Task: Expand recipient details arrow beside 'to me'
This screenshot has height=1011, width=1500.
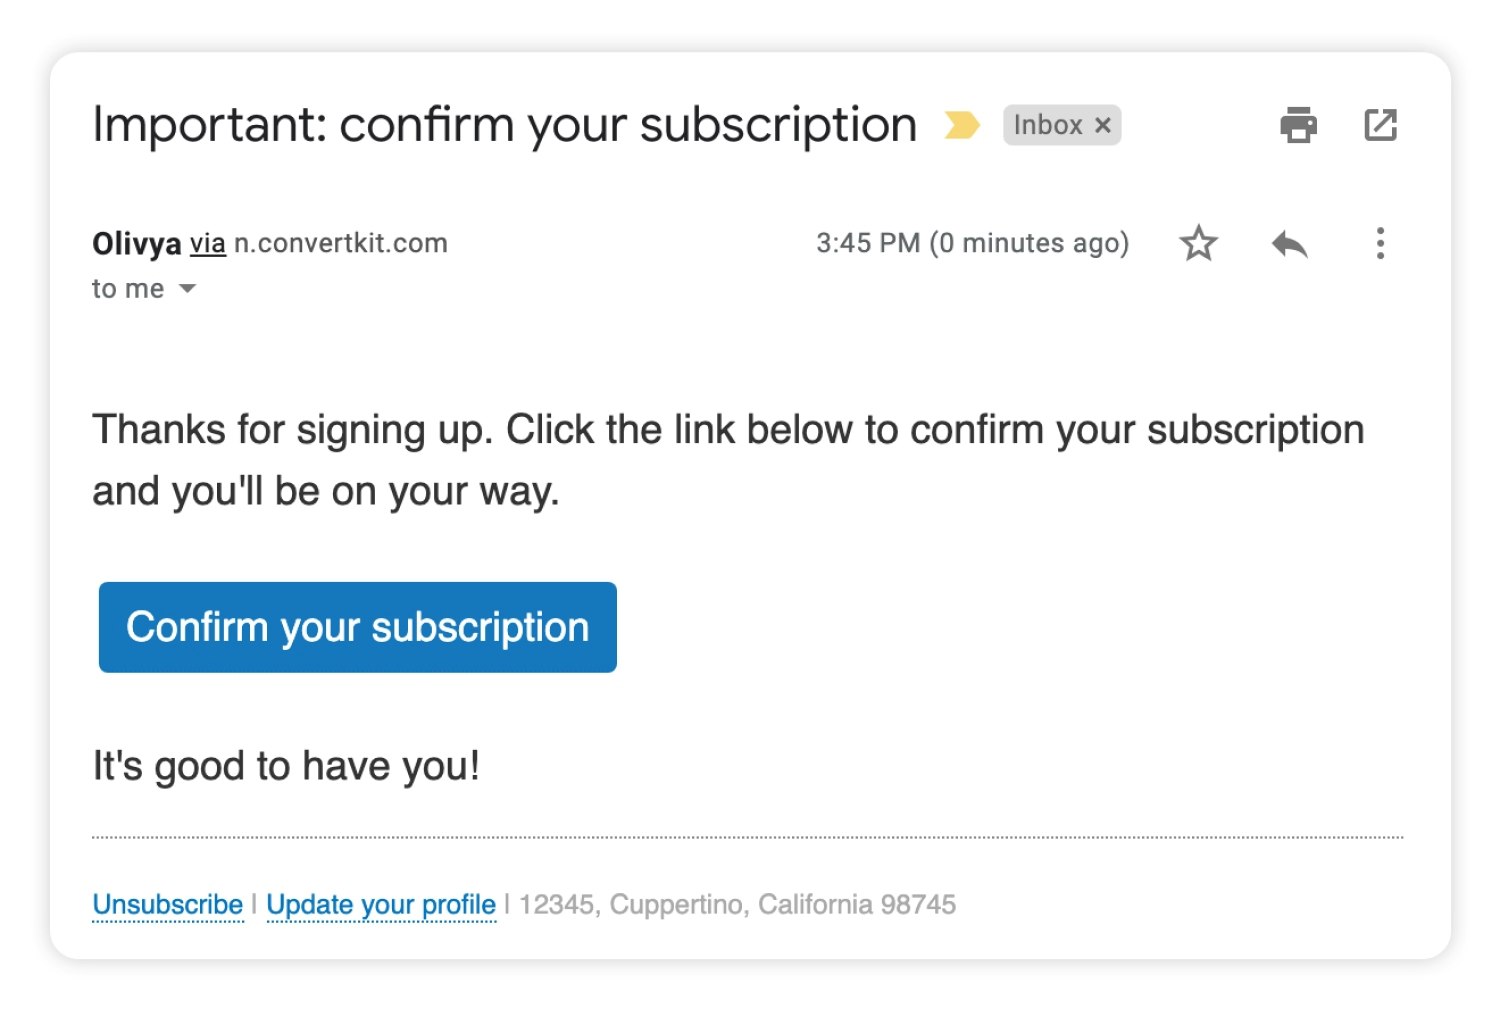Action: (x=187, y=289)
